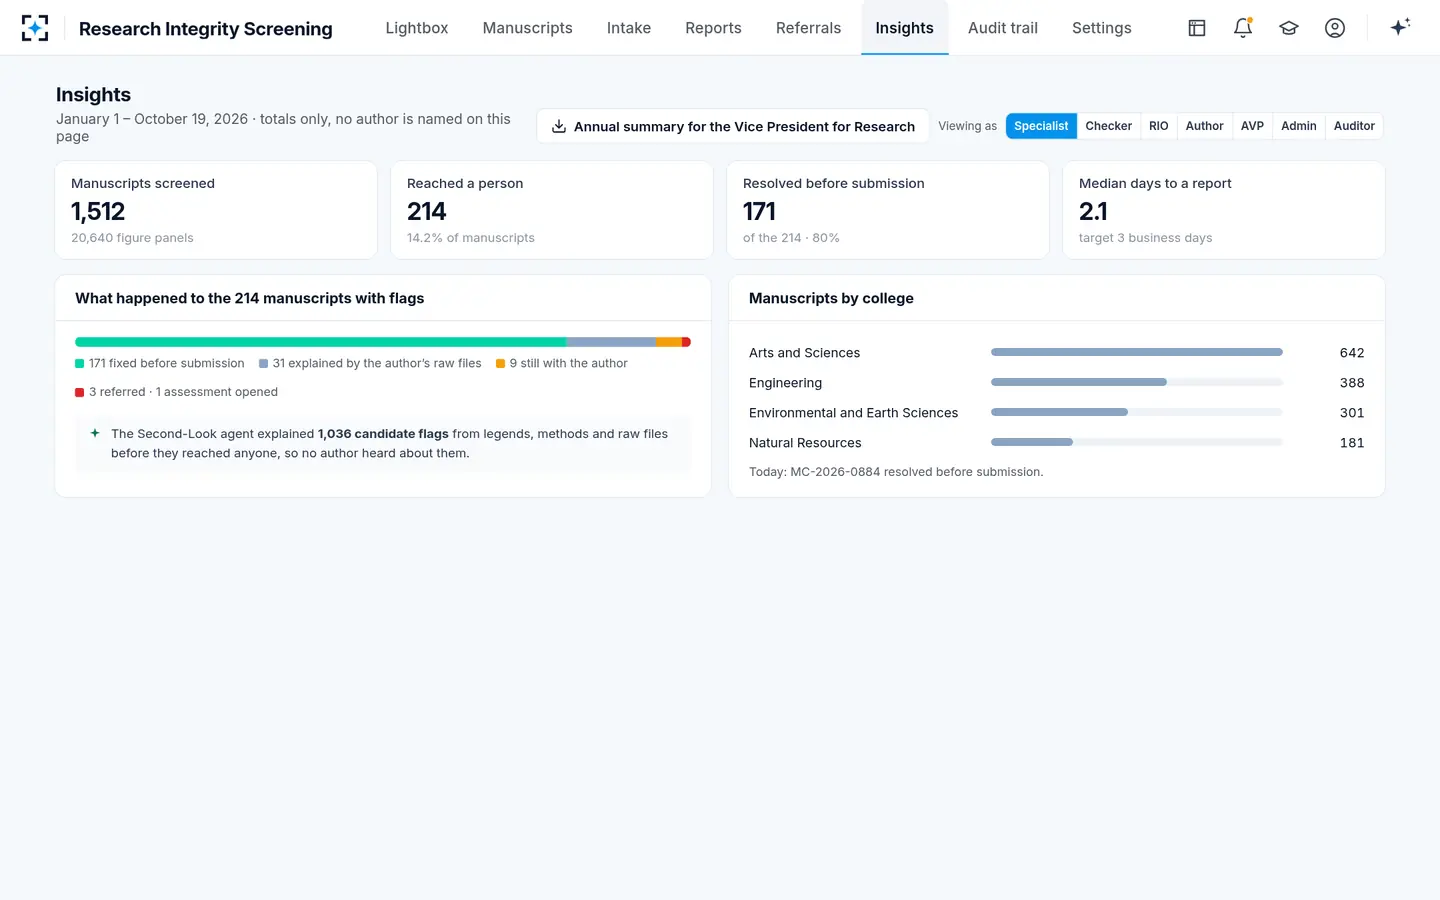The image size is (1440, 900).
Task: Open the layout panel icon
Action: click(x=1197, y=28)
